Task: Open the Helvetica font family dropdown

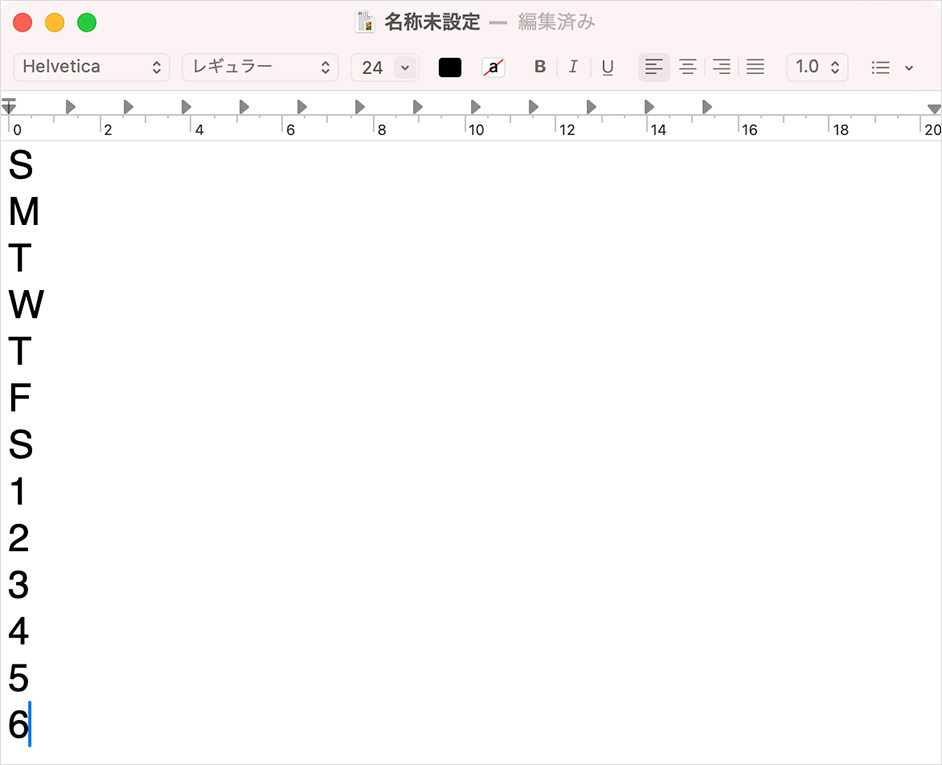Action: [91, 67]
